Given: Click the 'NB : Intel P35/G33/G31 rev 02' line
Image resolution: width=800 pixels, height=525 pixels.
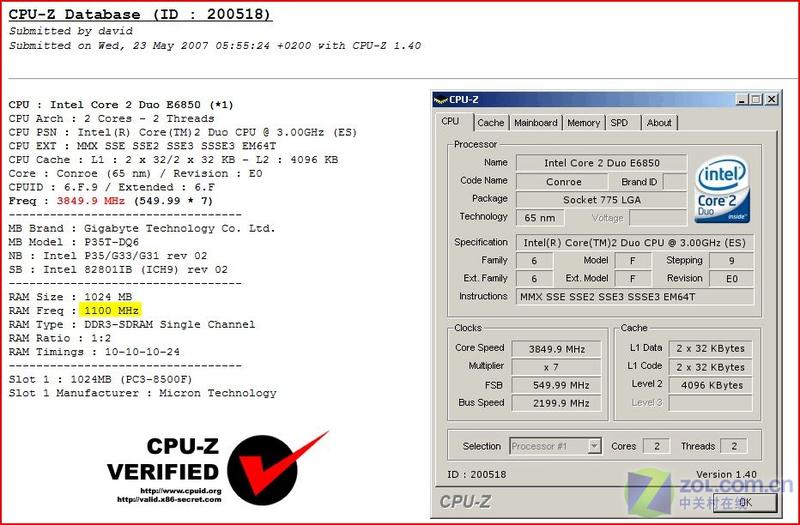Looking at the screenshot, I should (x=108, y=256).
